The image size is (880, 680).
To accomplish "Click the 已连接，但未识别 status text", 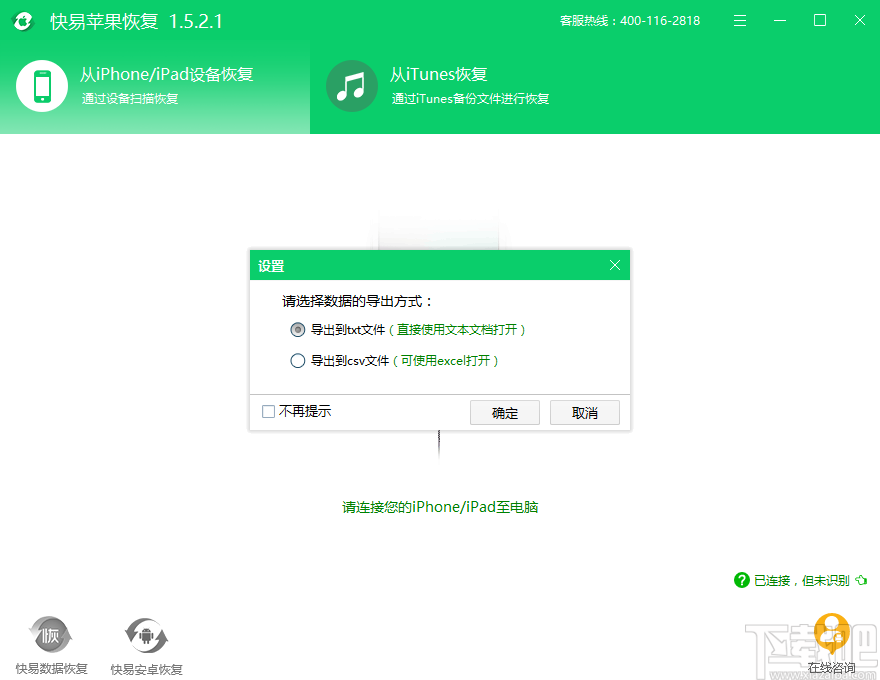I will pyautogui.click(x=801, y=581).
